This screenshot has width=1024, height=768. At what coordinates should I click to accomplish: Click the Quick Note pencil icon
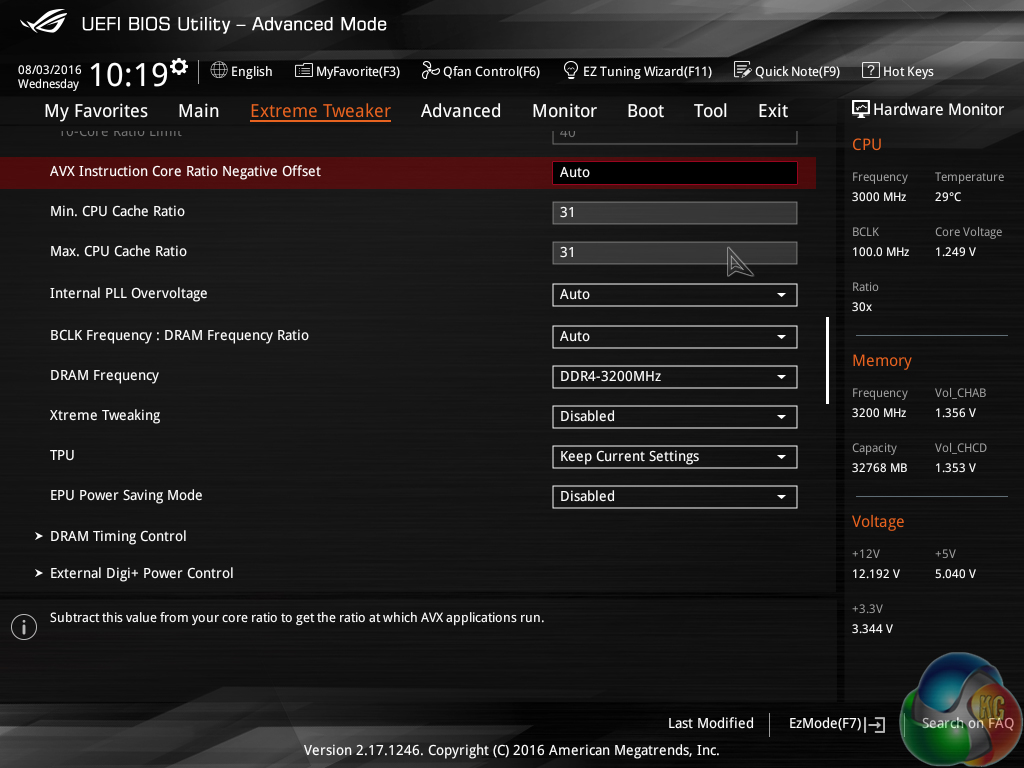743,70
